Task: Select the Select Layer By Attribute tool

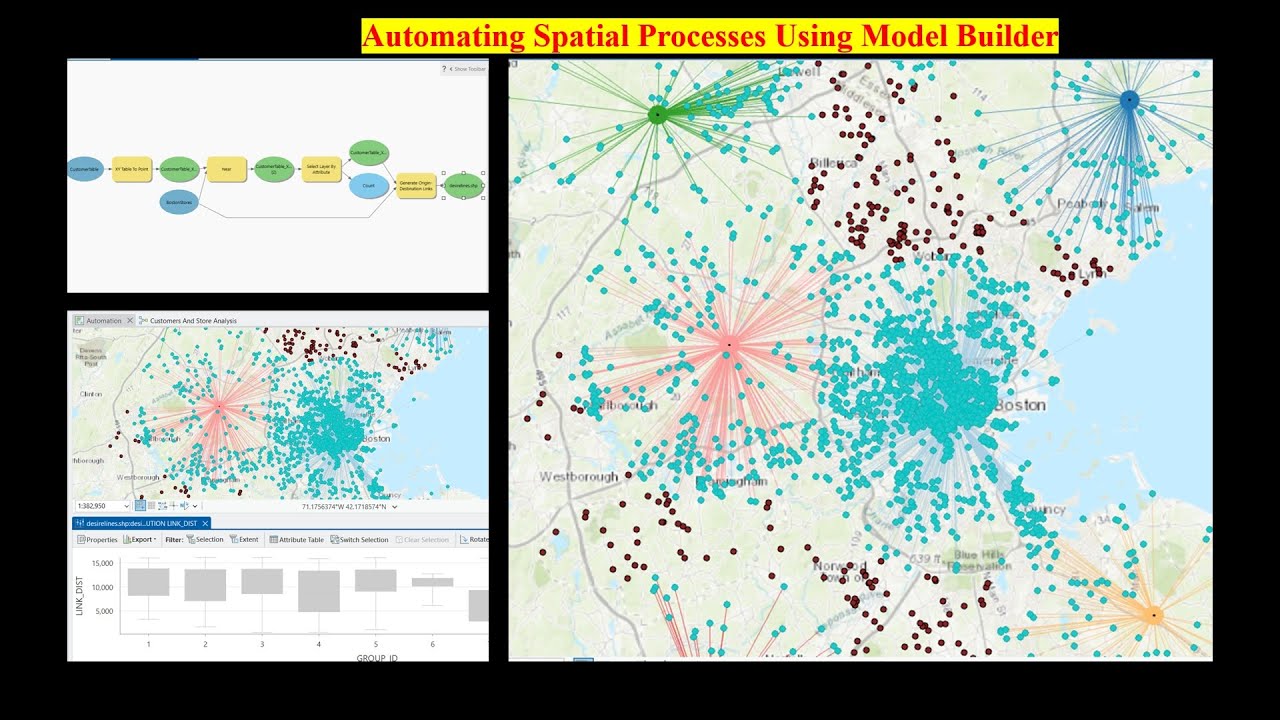Action: point(321,169)
